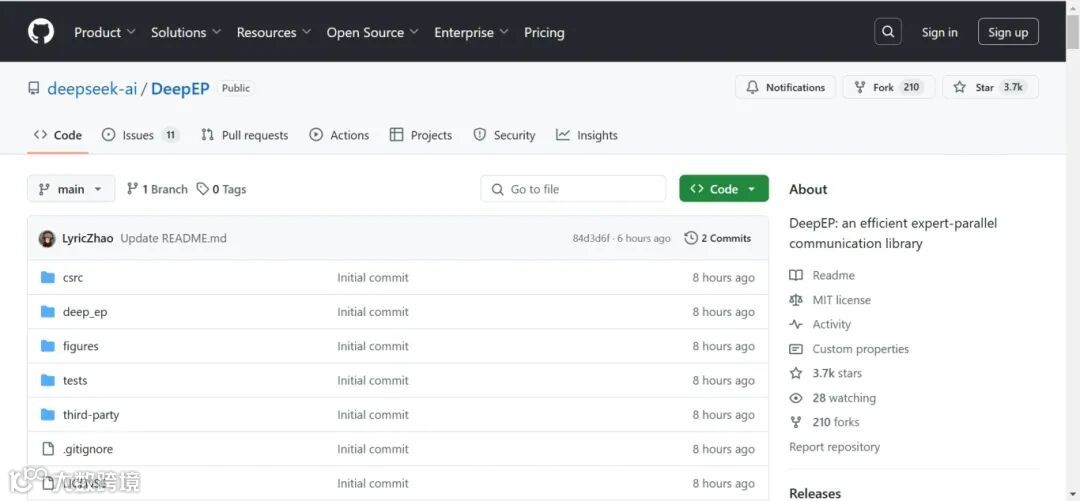Fork the repository
Viewport: 1080px width, 501px height.
coord(889,88)
